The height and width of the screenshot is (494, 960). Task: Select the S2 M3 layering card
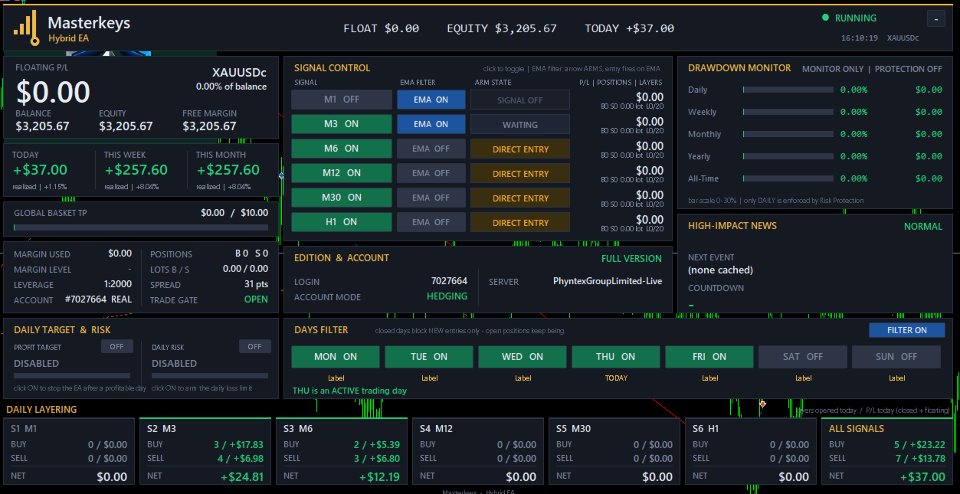click(x=205, y=452)
